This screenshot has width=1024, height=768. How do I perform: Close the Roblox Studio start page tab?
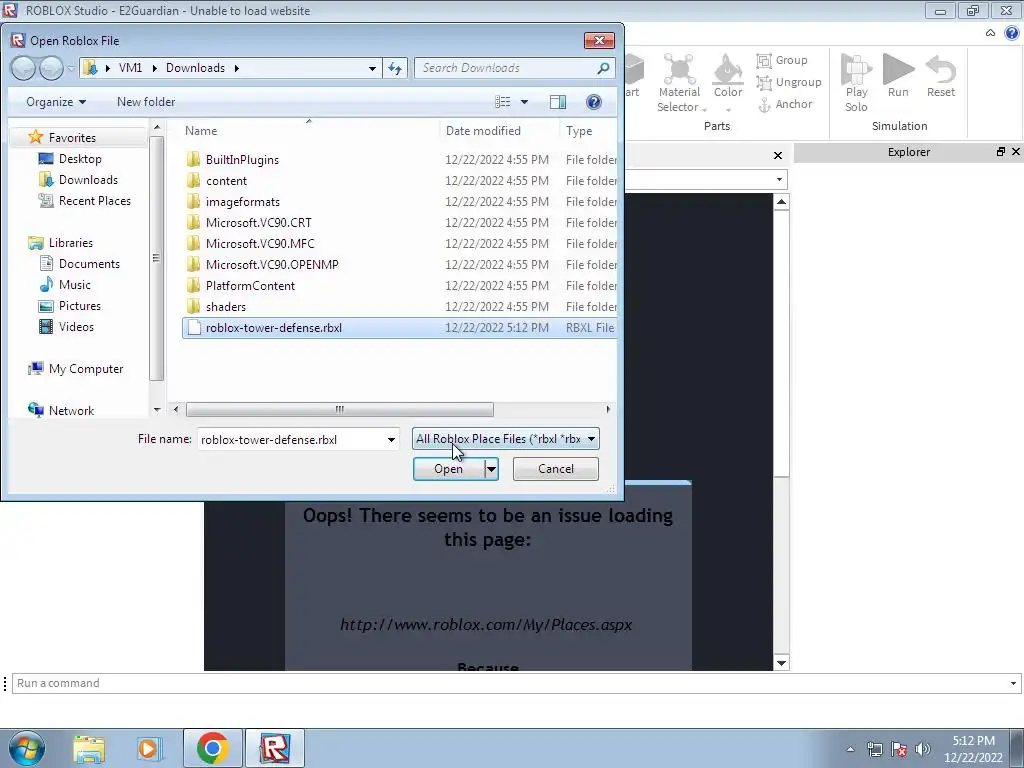pos(778,155)
